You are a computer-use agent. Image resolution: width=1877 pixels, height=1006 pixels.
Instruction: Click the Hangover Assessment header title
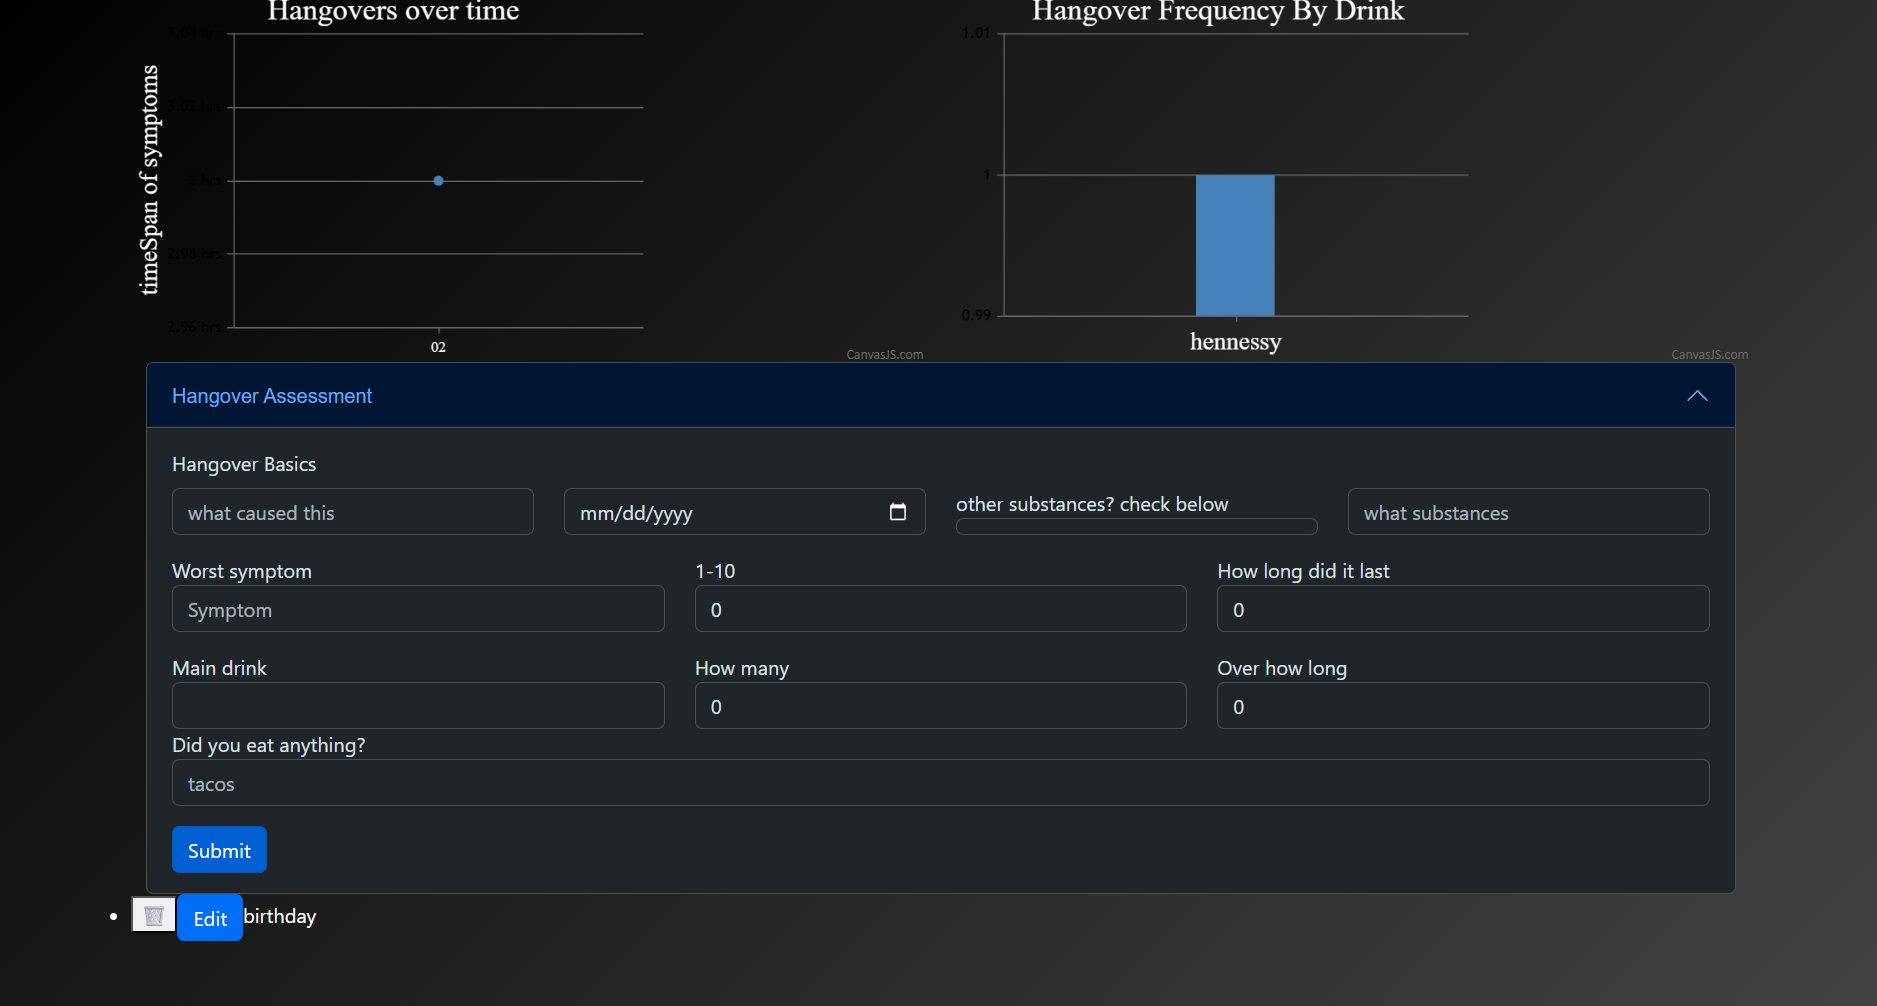pyautogui.click(x=272, y=396)
